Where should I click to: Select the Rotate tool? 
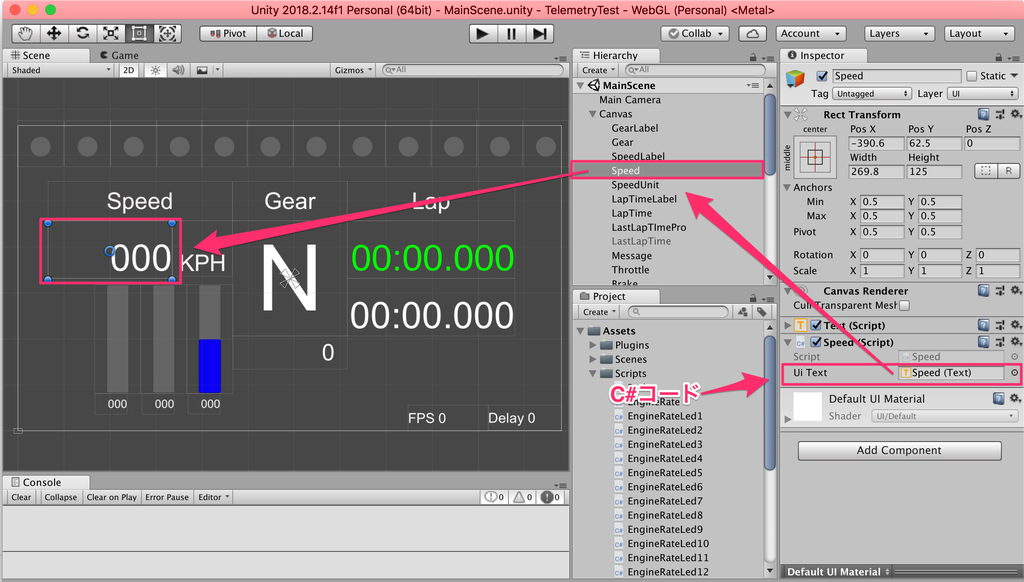pyautogui.click(x=82, y=33)
